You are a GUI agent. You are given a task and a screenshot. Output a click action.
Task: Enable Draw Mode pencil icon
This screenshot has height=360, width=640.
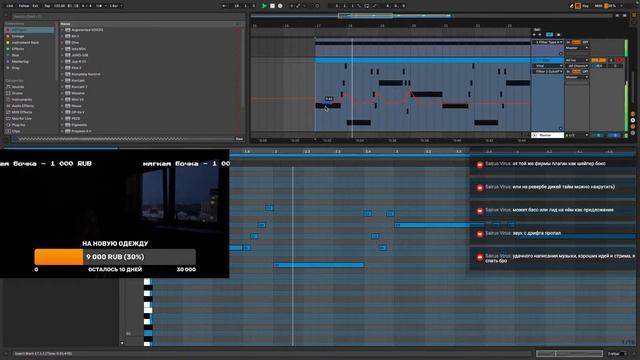click(571, 6)
